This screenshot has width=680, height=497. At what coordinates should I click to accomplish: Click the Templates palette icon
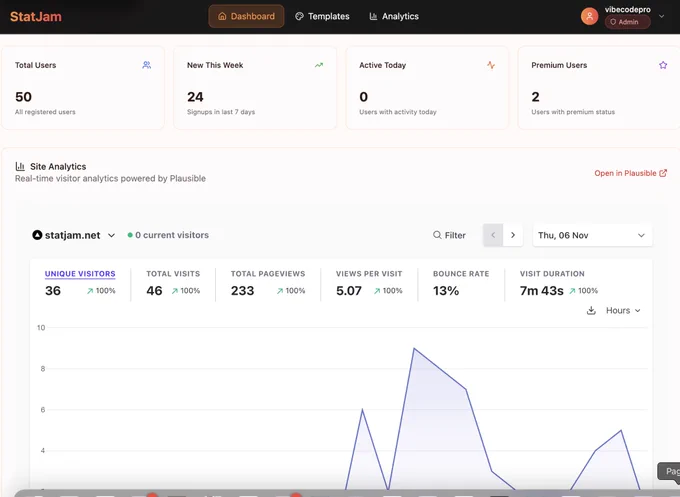pyautogui.click(x=299, y=16)
